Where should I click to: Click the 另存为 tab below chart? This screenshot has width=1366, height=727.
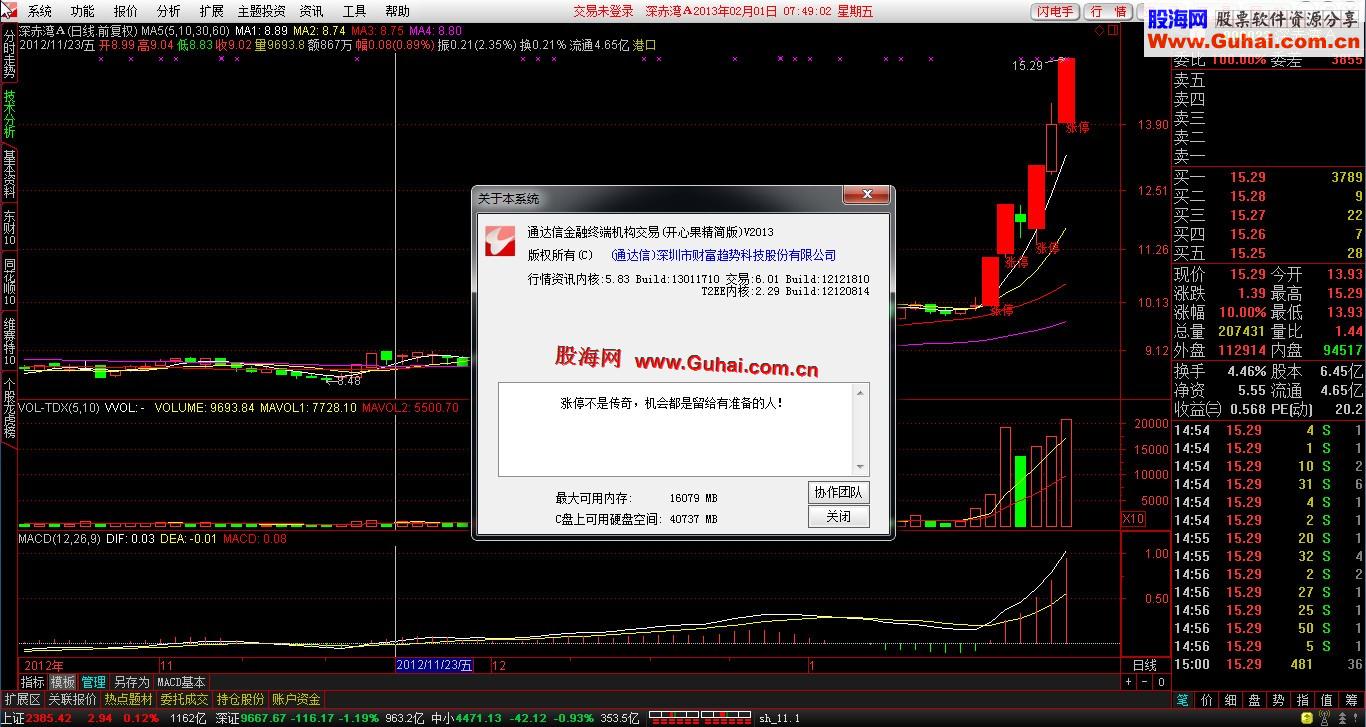coord(131,682)
